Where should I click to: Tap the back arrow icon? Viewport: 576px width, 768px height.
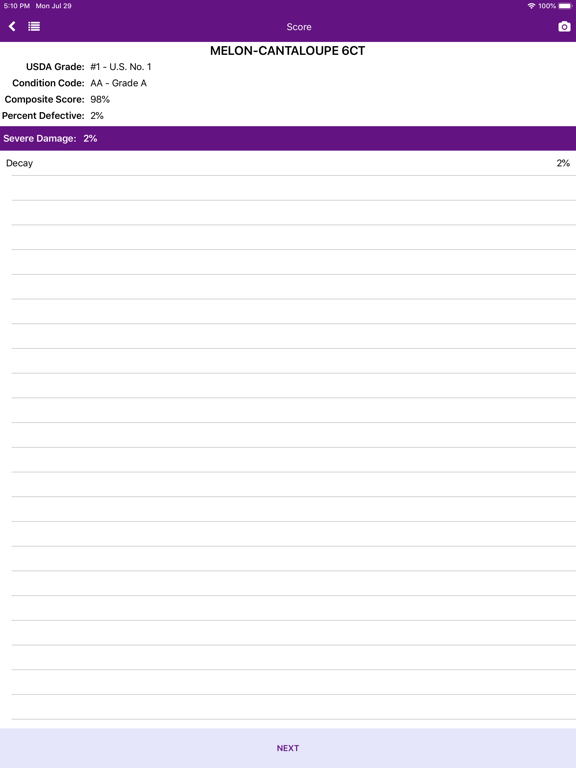(12, 26)
